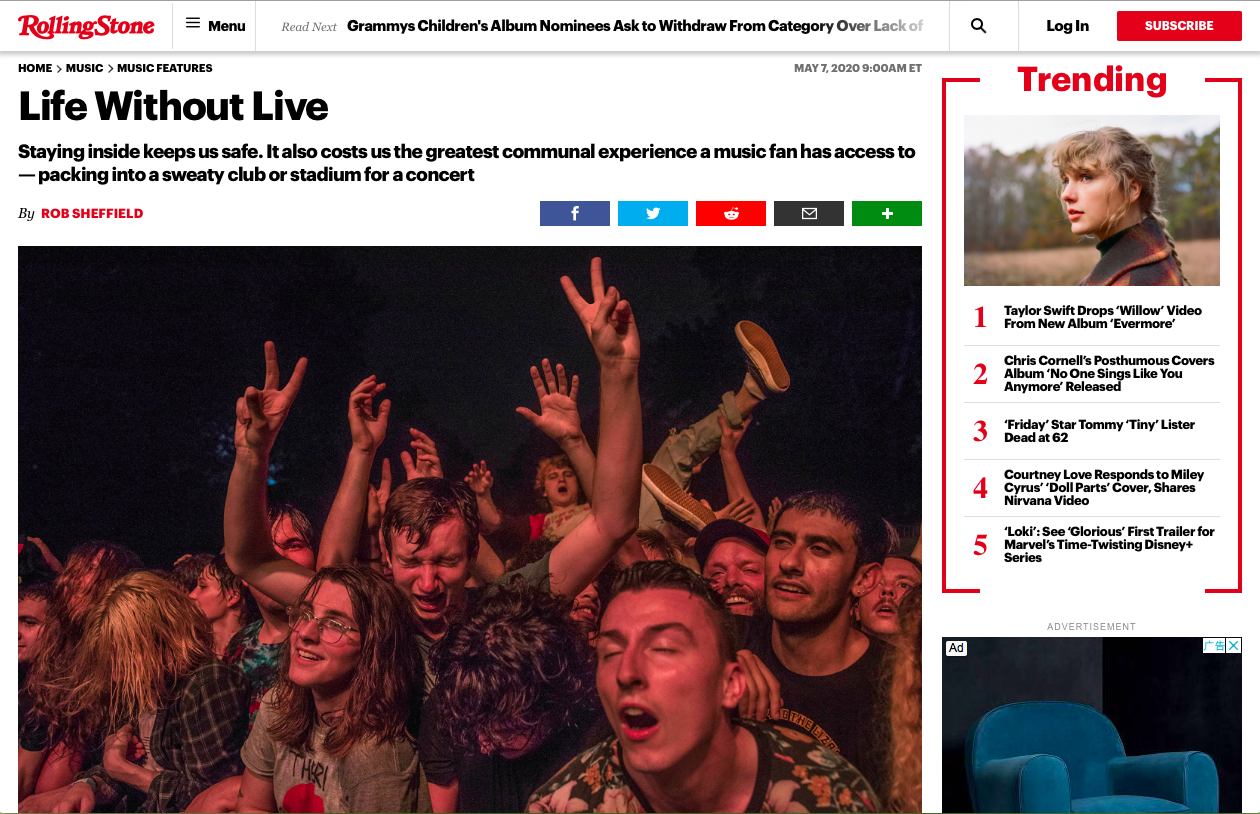Open Taylor Swift 'Willow' video story
Viewport: 1260px width, 814px height.
[x=1103, y=317]
